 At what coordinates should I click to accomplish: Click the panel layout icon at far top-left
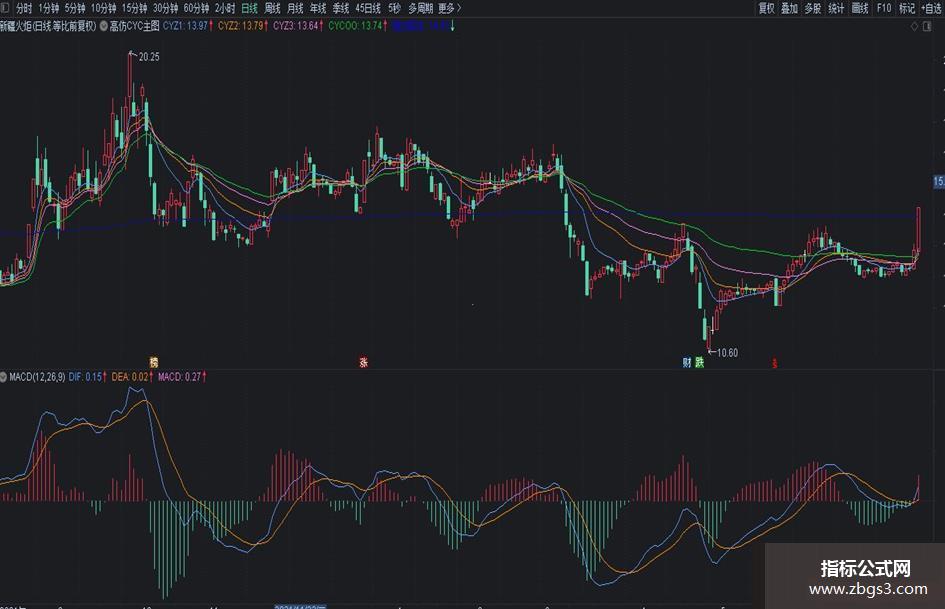click(x=5, y=8)
